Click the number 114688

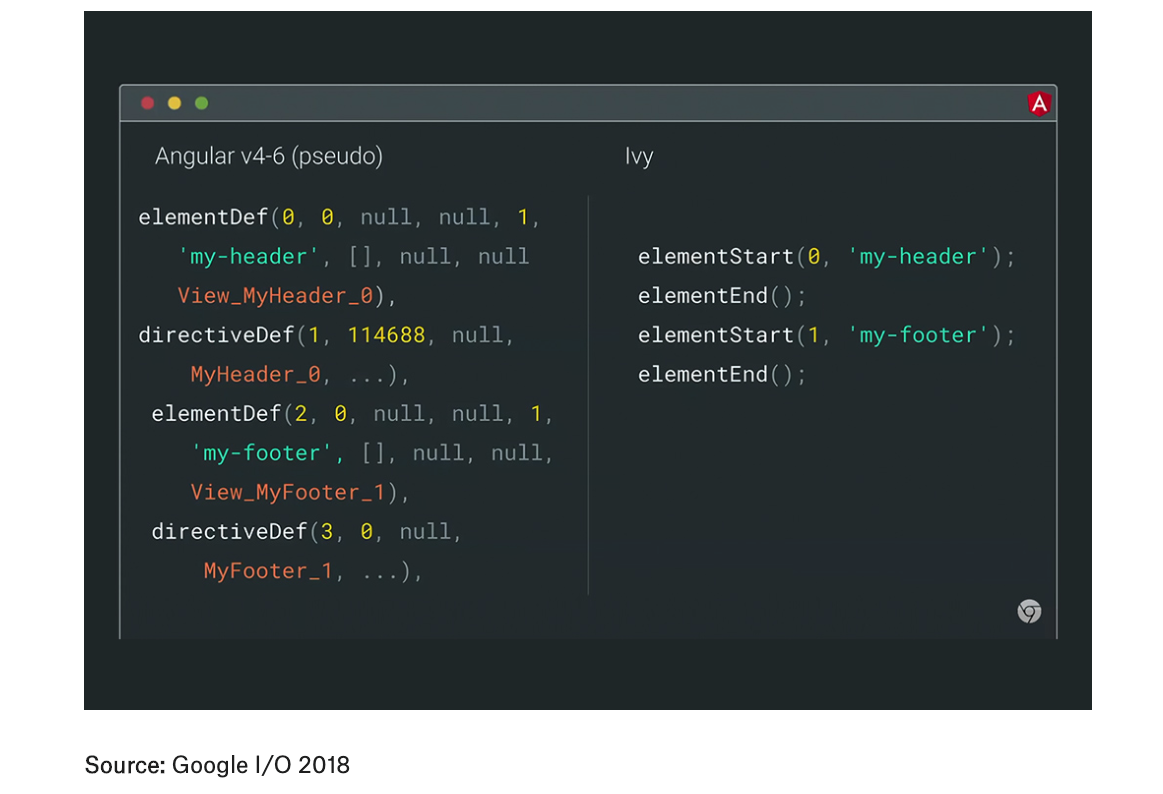pyautogui.click(x=386, y=335)
